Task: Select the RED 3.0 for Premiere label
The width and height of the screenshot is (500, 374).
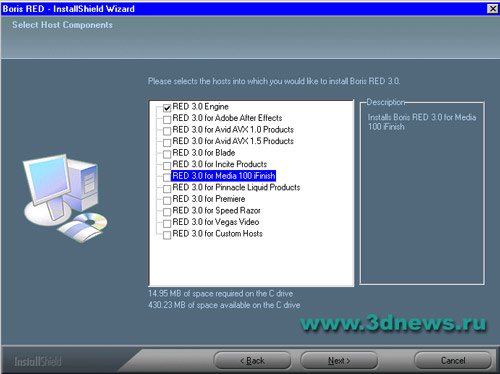Action: coord(209,199)
